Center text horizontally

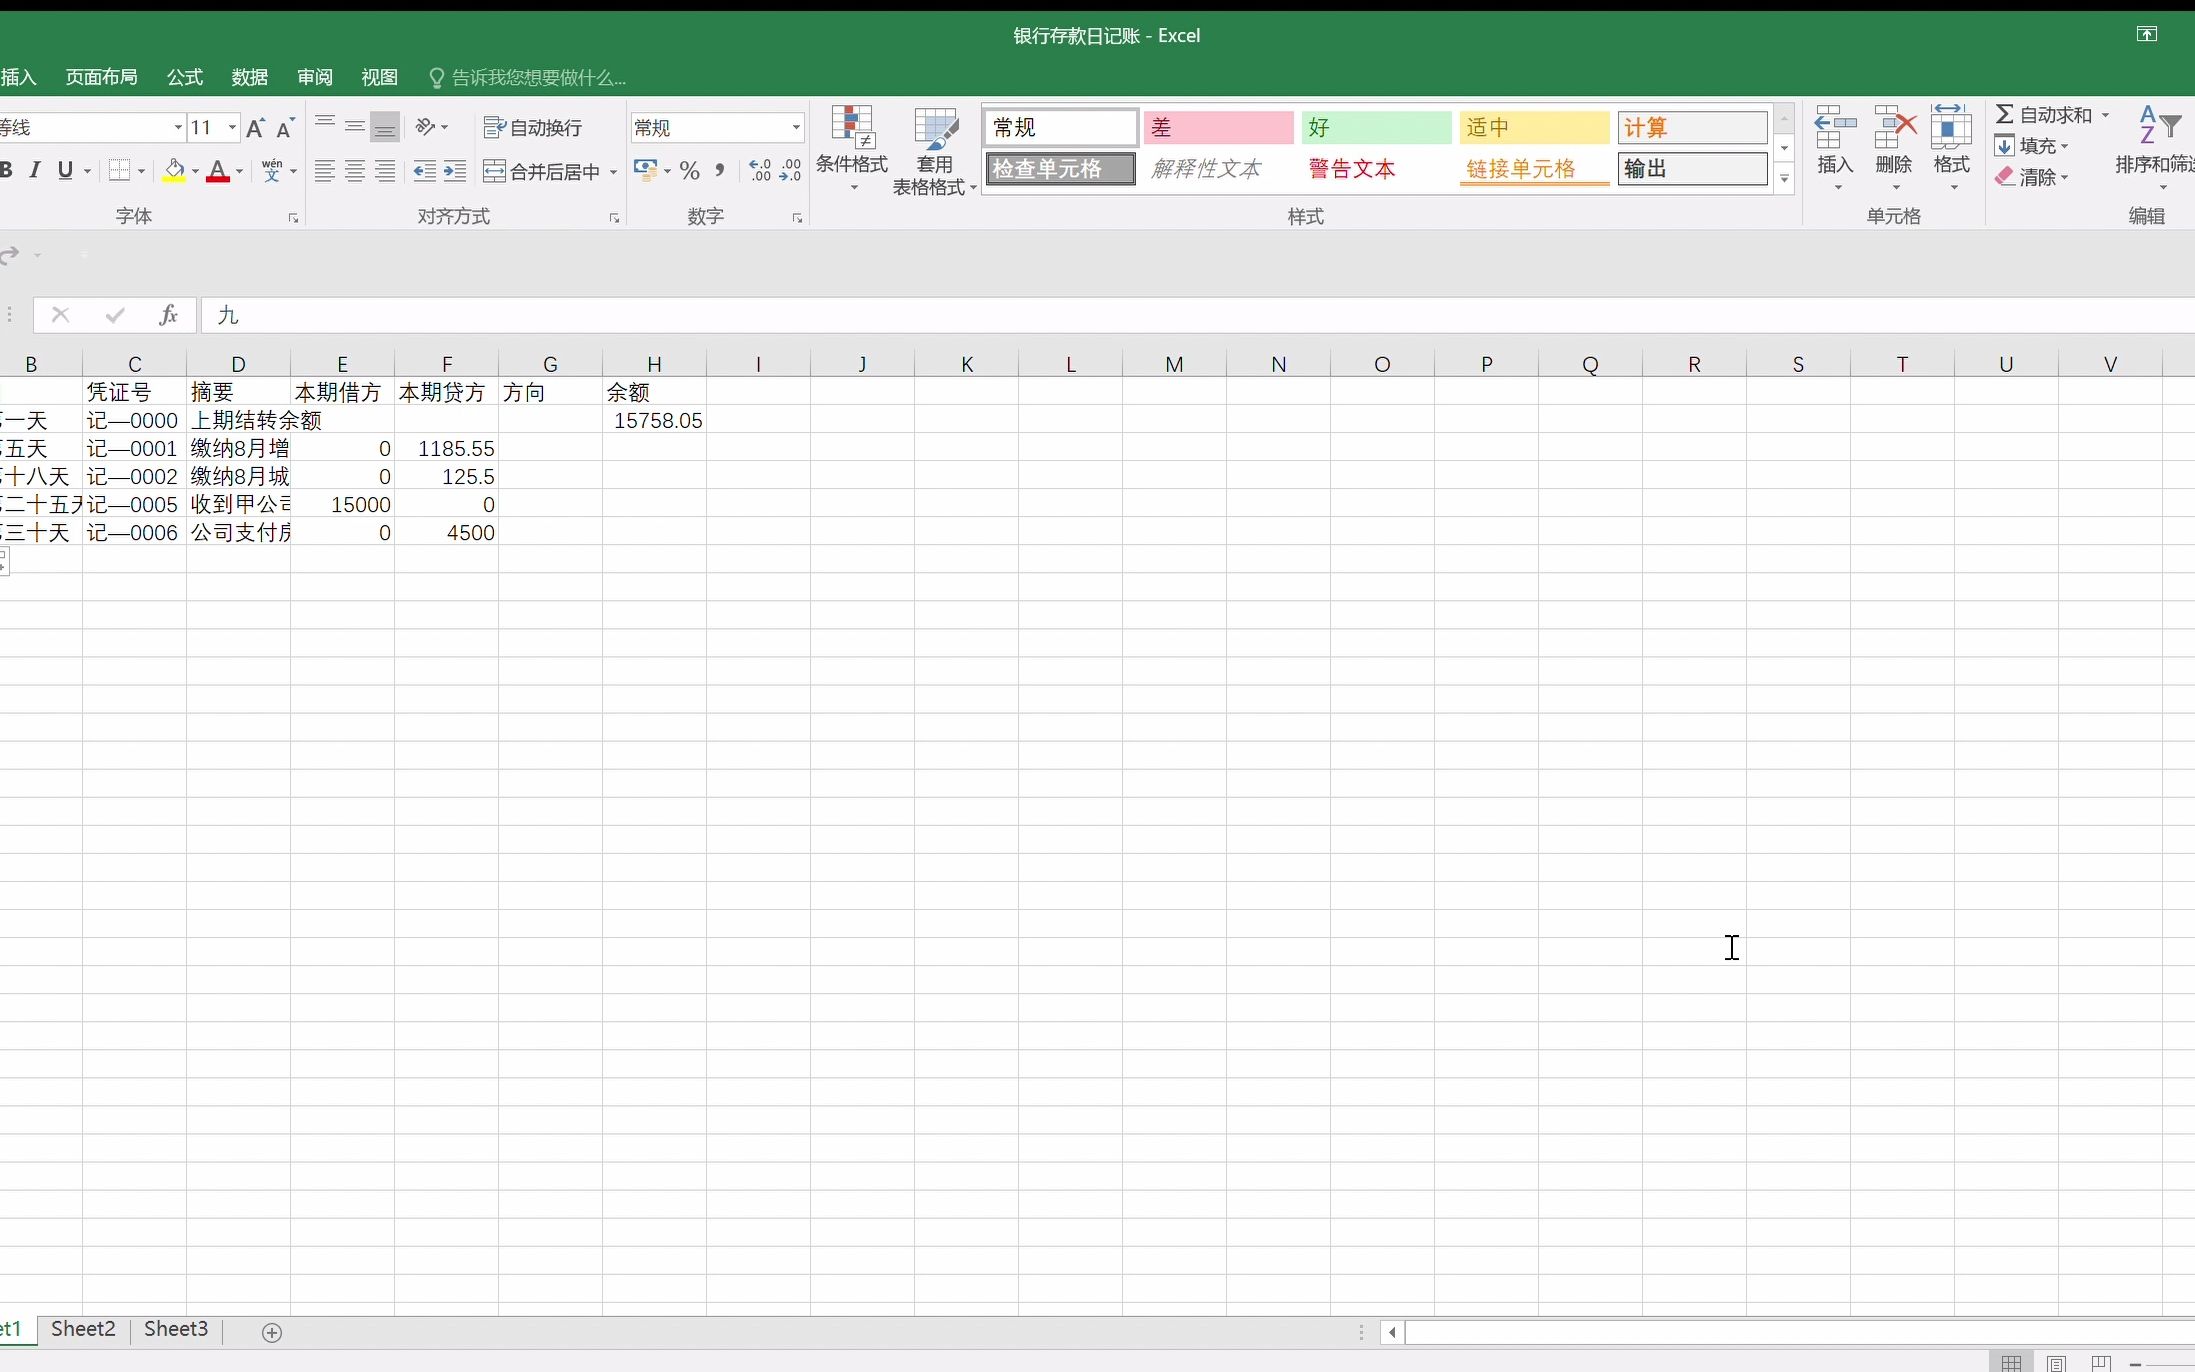tap(355, 171)
